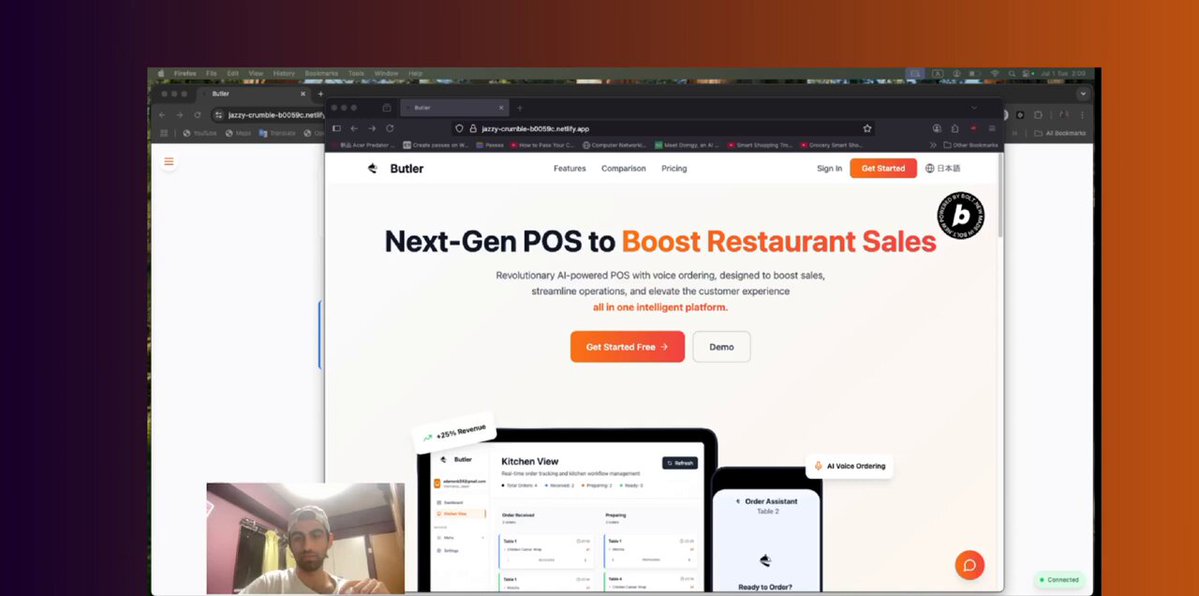Image resolution: width=1199 pixels, height=596 pixels.
Task: Click the Butler logo icon in the site header
Action: click(x=372, y=168)
